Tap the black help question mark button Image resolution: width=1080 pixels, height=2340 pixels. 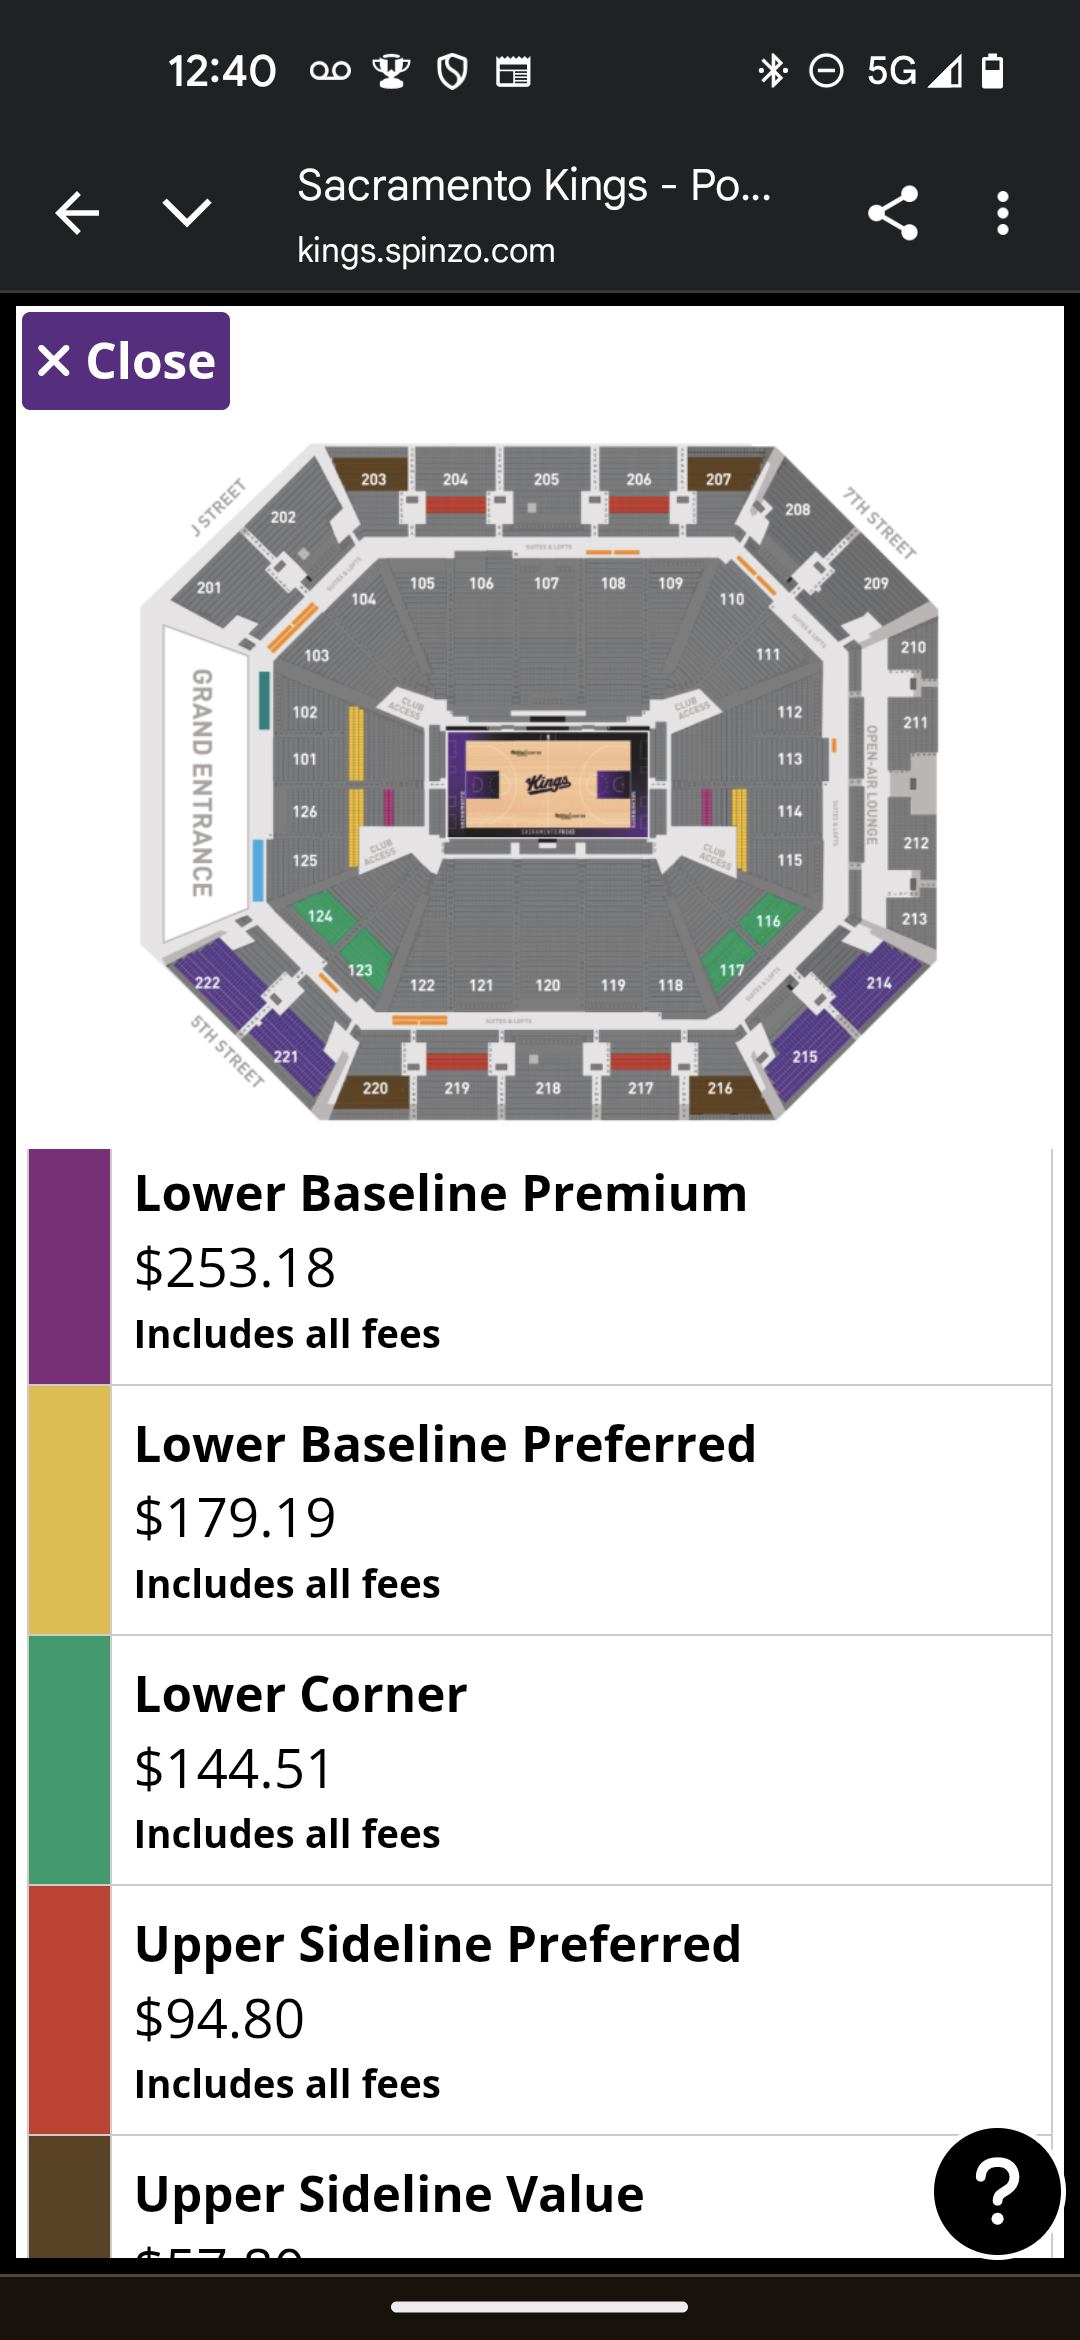click(997, 2192)
